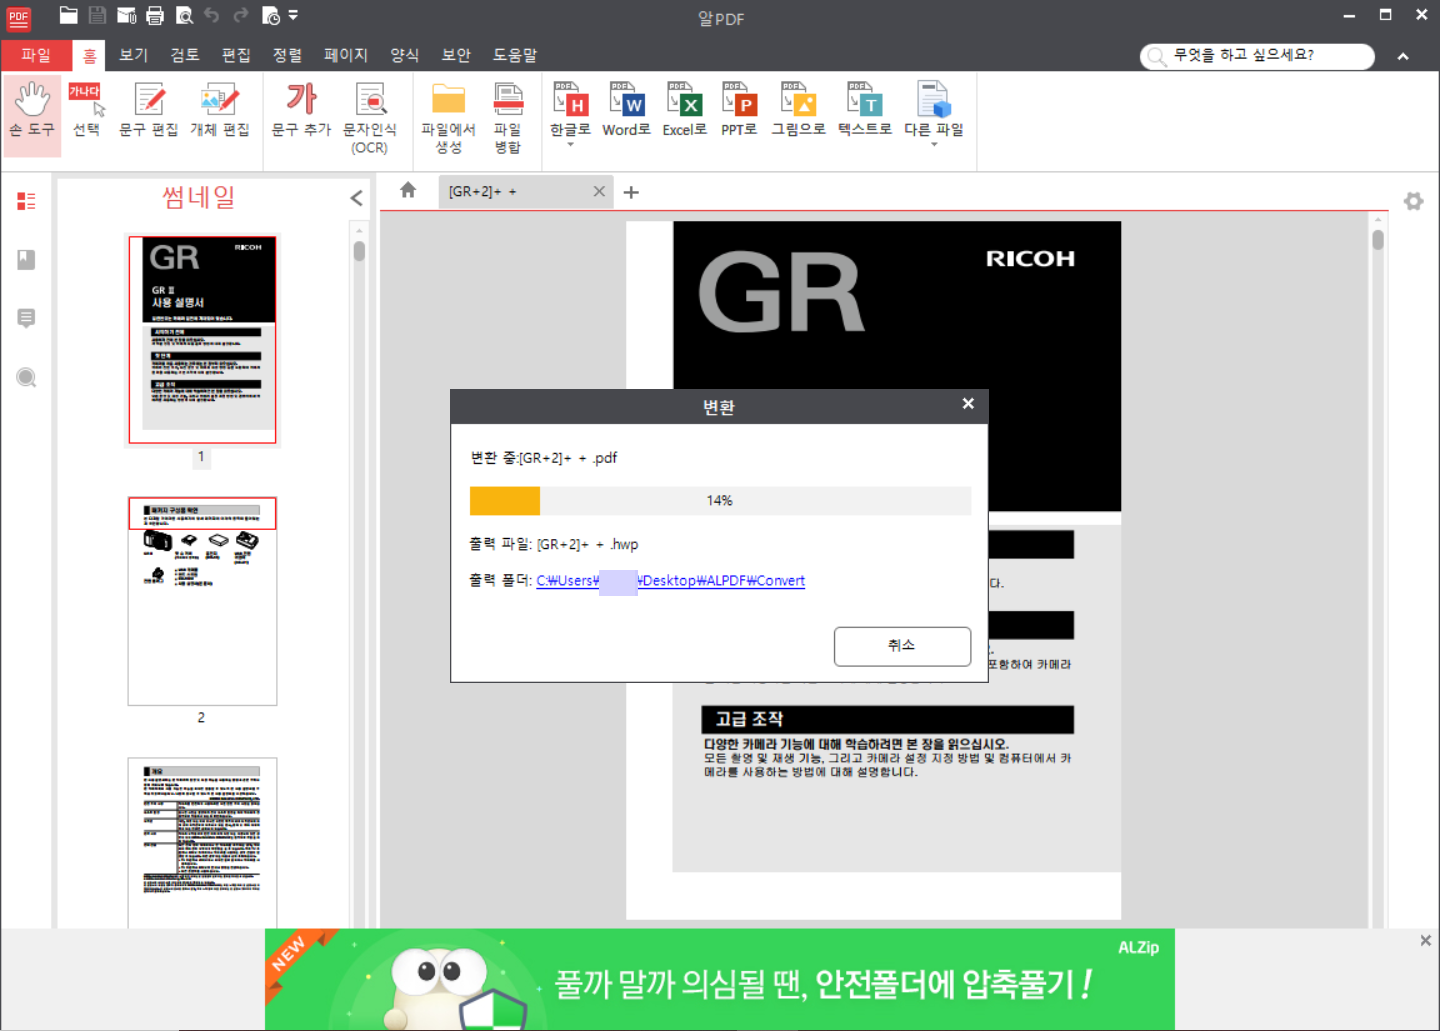Open the output folder path link

click(x=671, y=580)
